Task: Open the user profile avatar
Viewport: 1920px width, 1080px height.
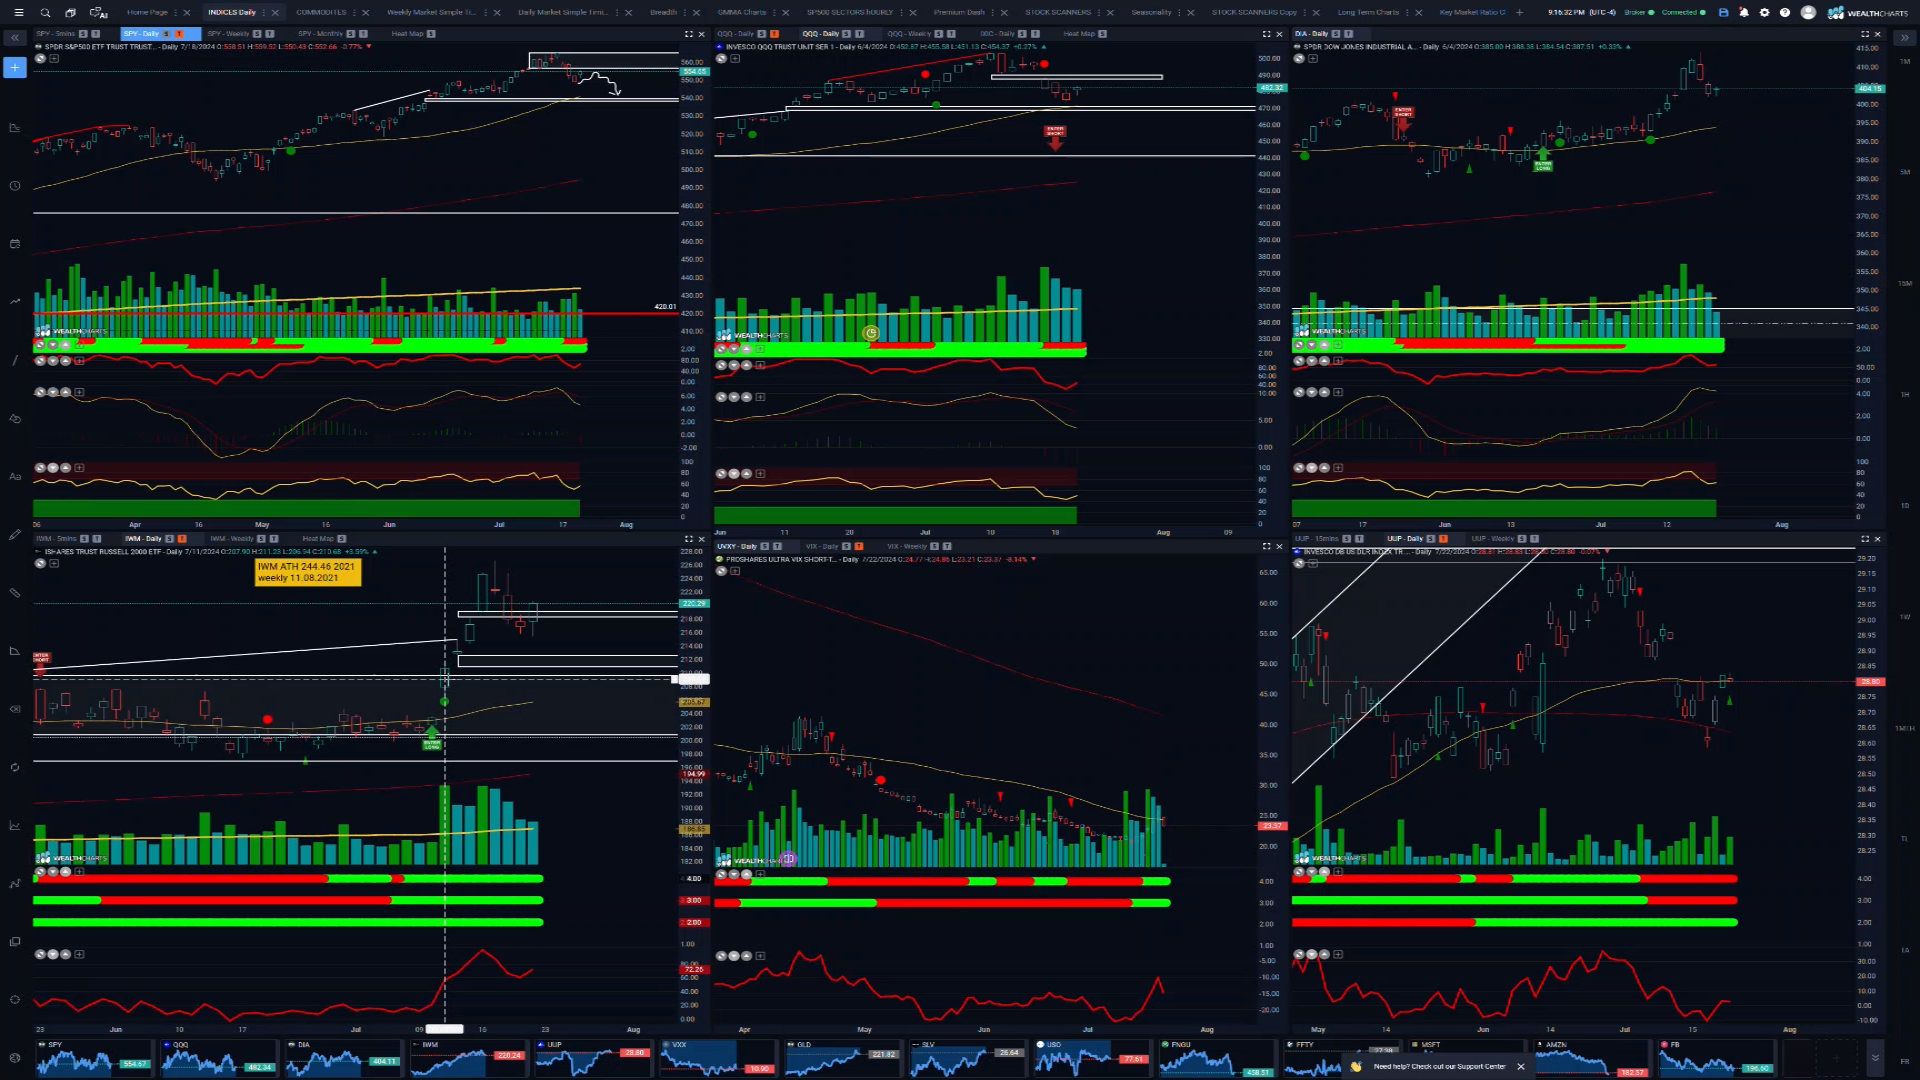Action: coord(1808,13)
